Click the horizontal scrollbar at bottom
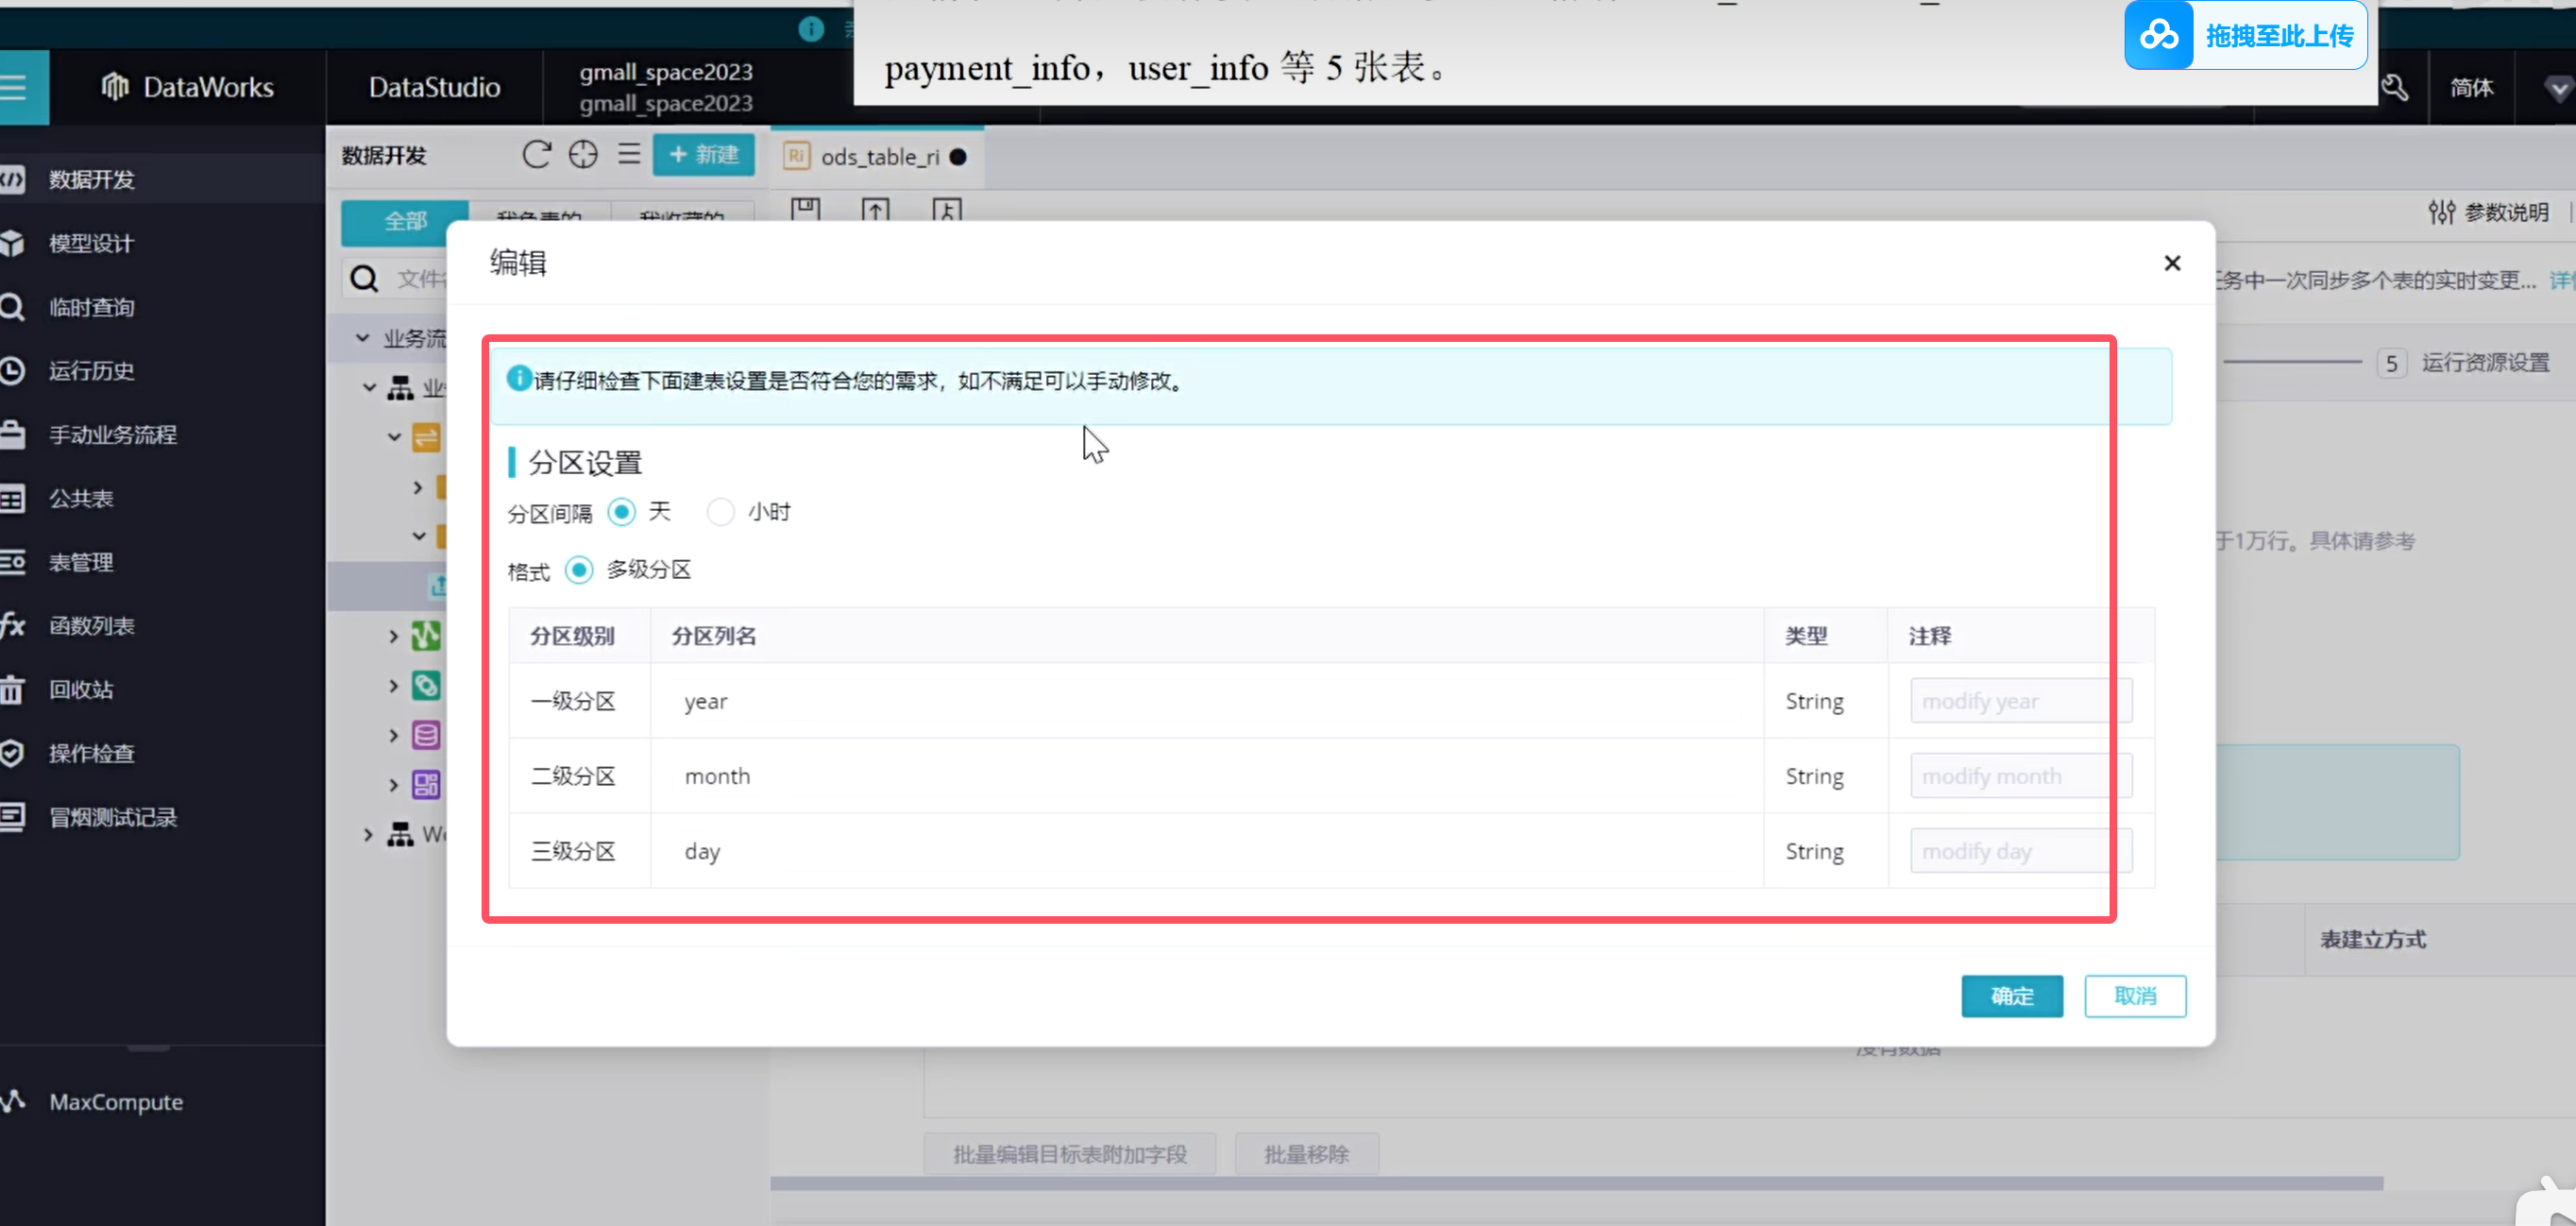 tap(1575, 1183)
